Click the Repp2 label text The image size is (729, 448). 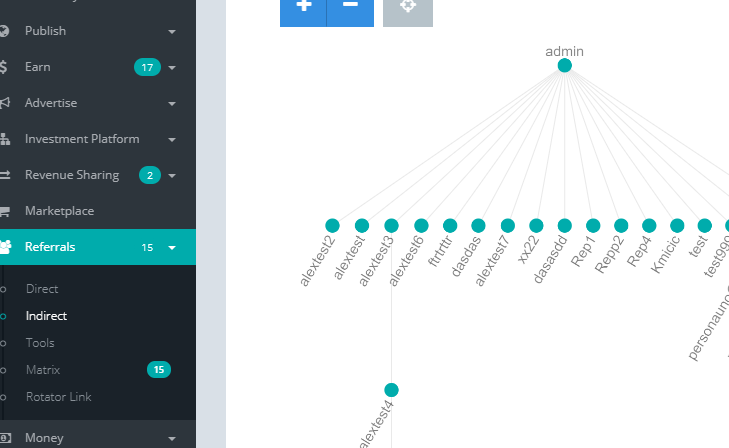pyautogui.click(x=610, y=254)
